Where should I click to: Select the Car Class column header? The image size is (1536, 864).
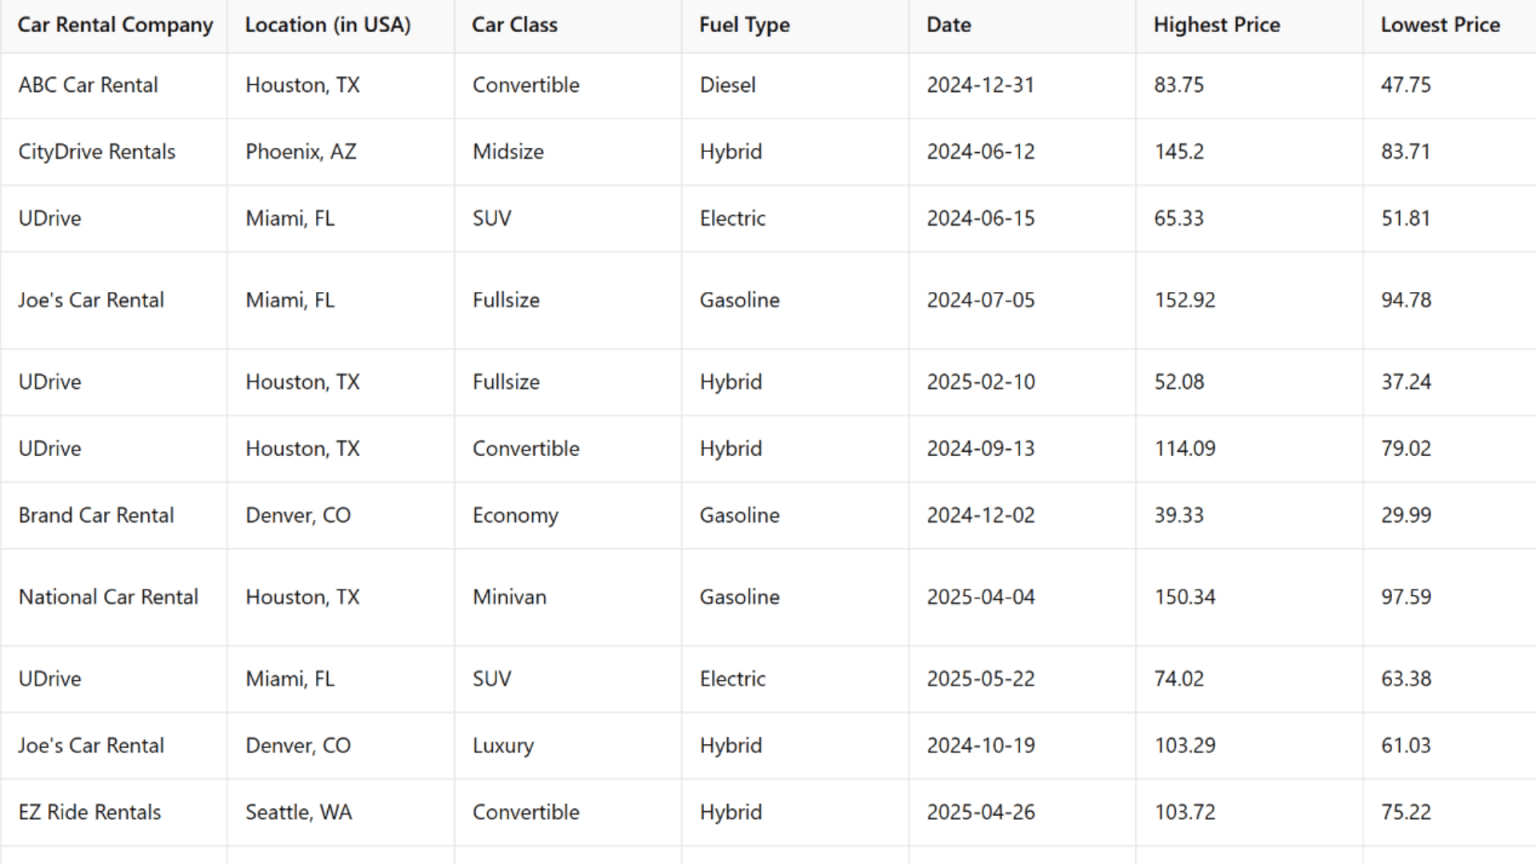[515, 25]
